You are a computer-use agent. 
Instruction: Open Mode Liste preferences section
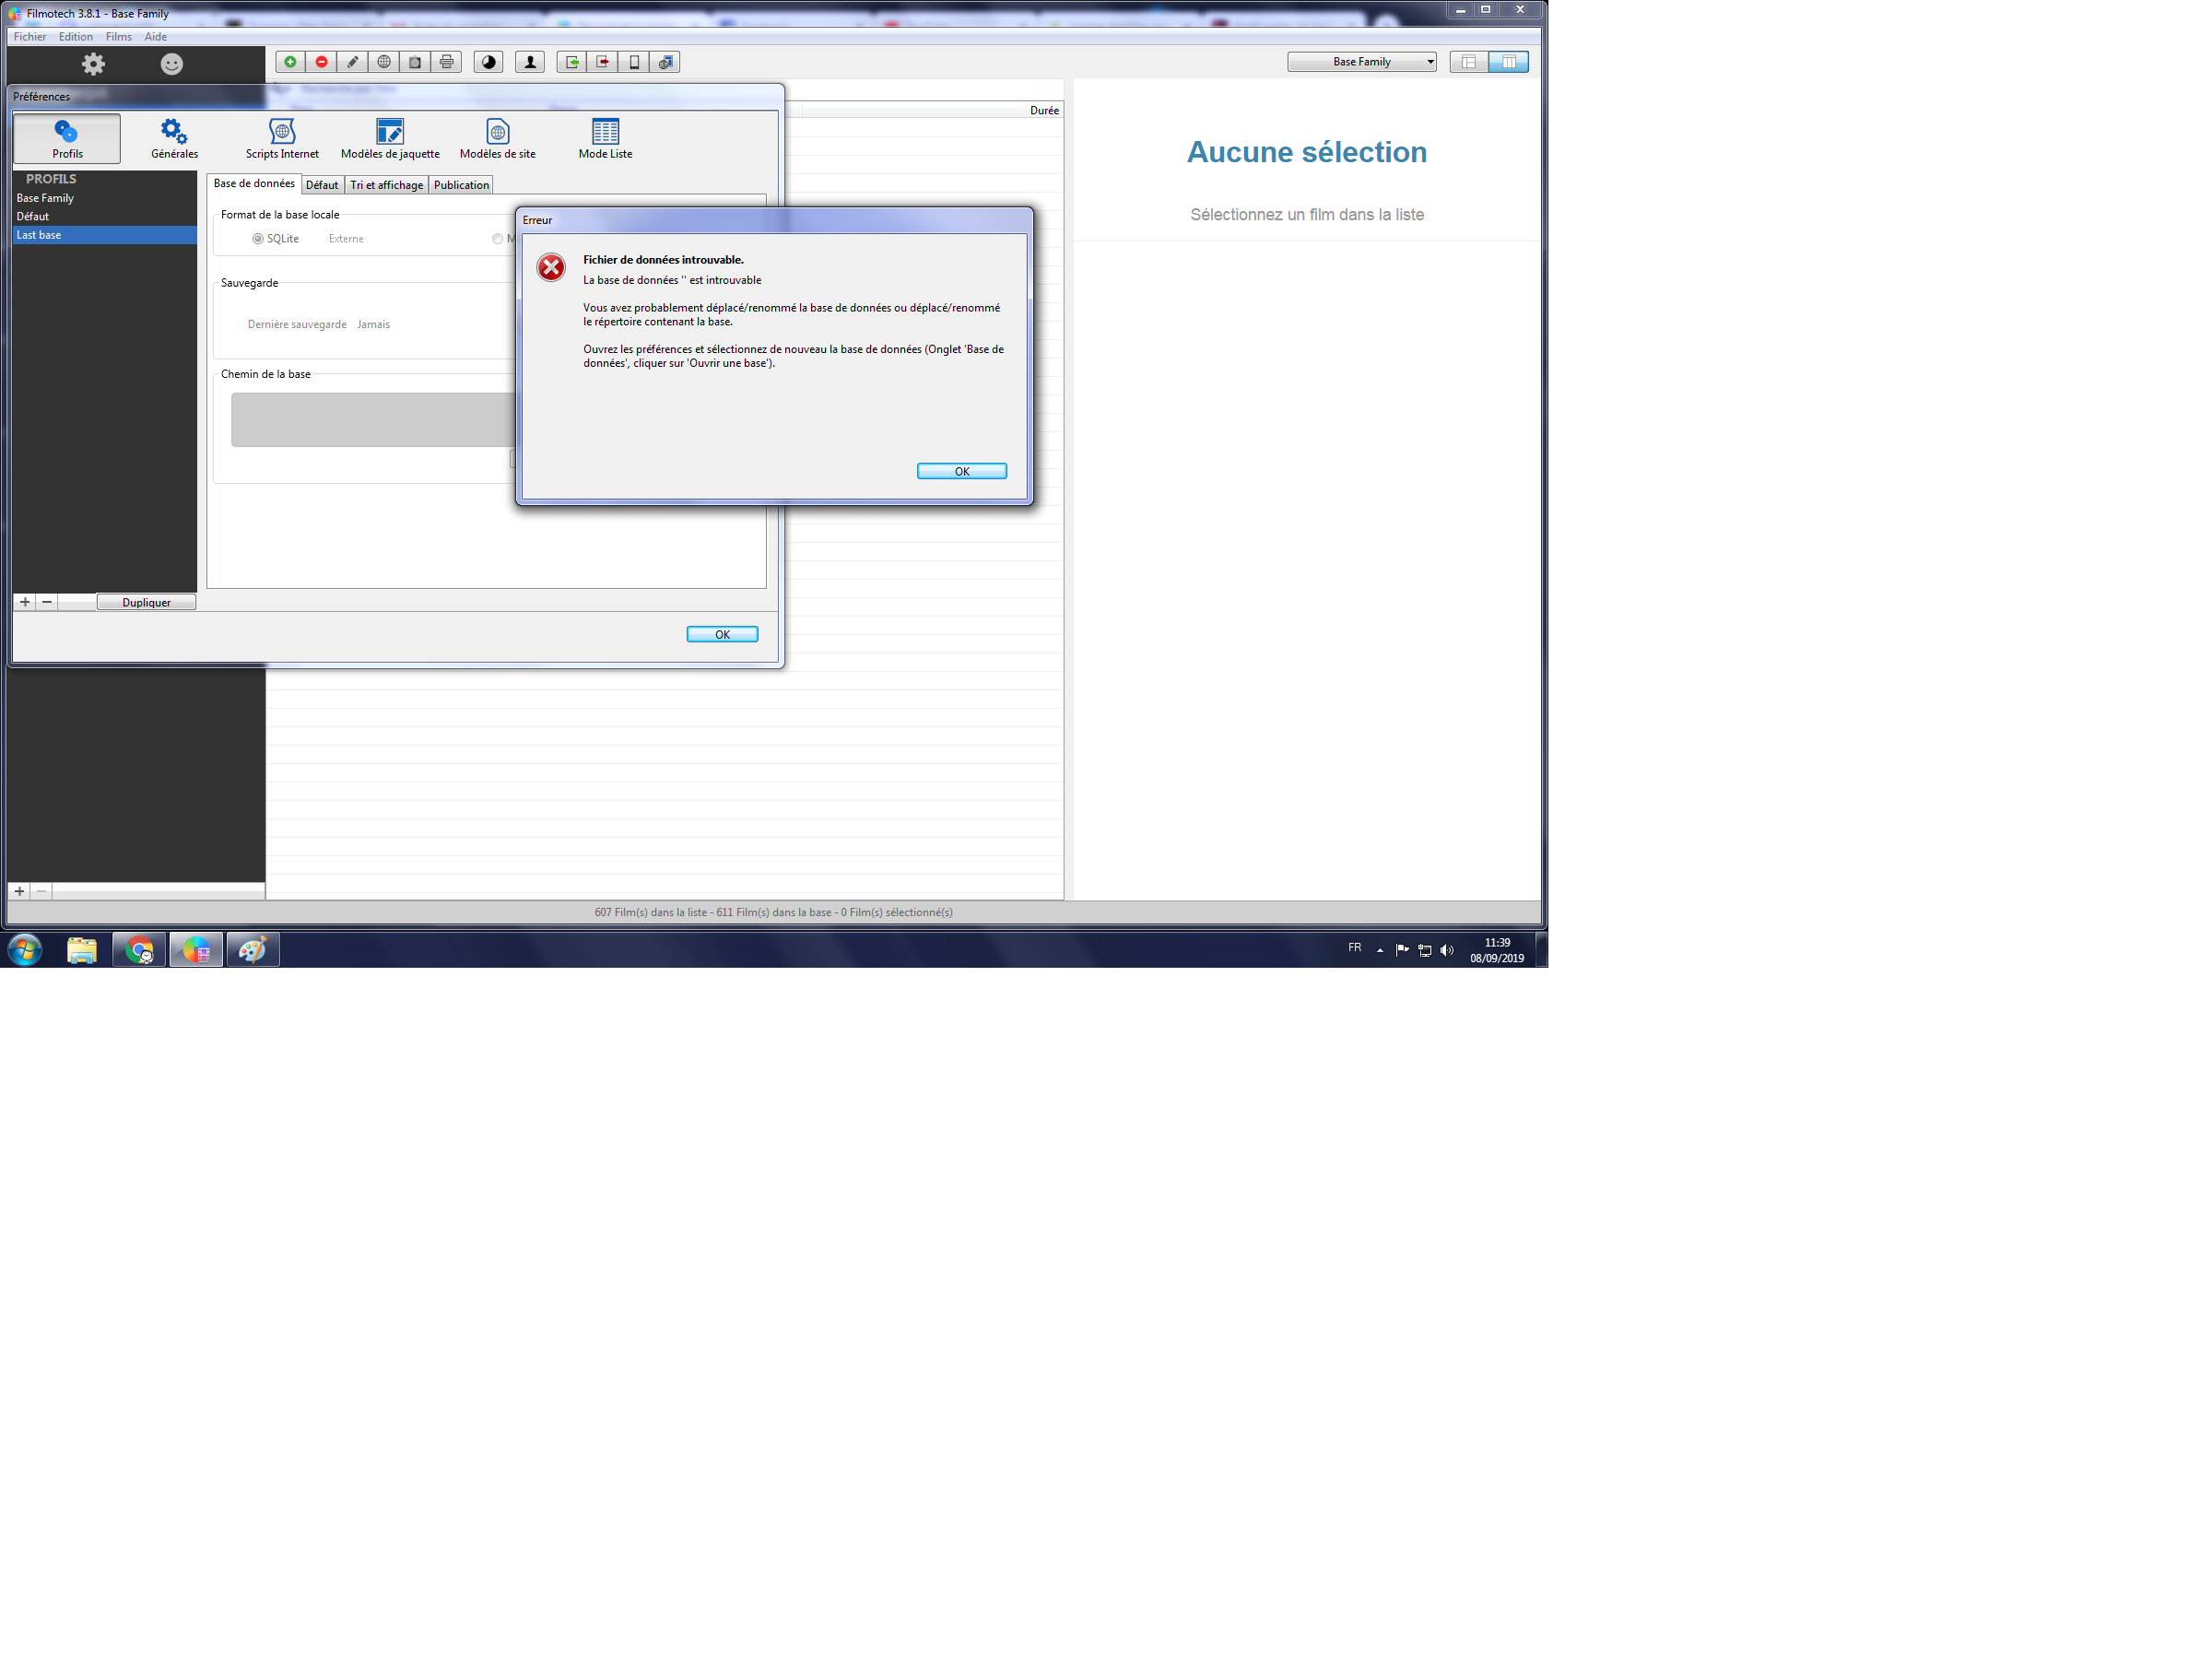[x=605, y=139]
